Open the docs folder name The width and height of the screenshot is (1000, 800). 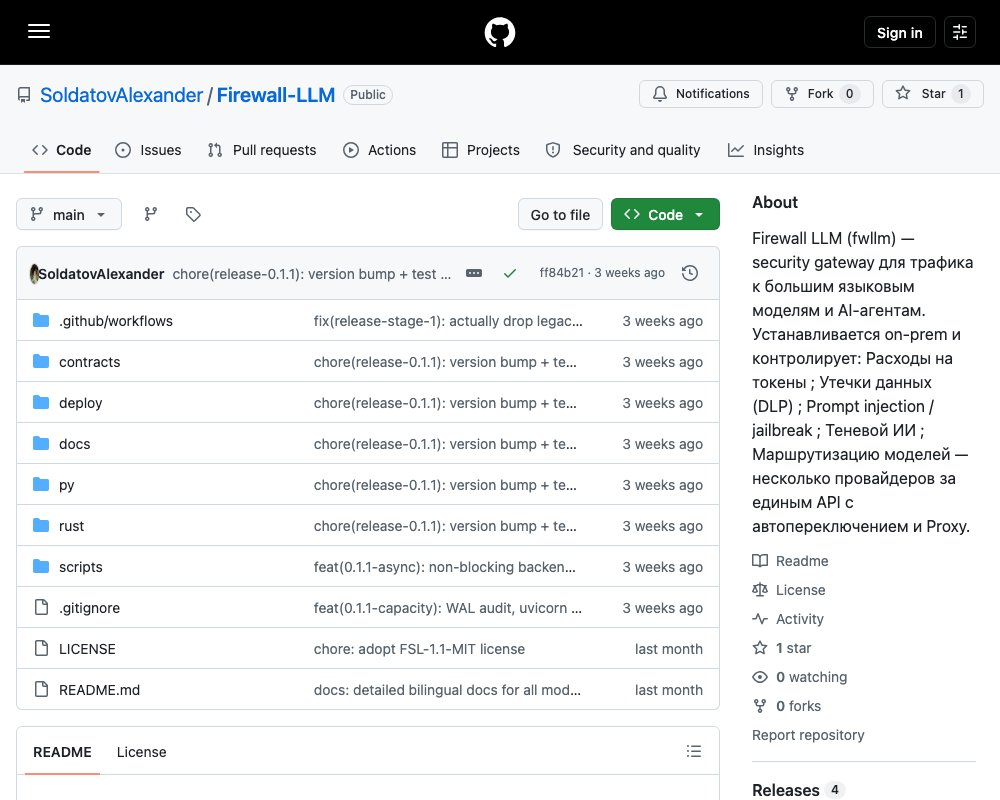pyautogui.click(x=75, y=444)
